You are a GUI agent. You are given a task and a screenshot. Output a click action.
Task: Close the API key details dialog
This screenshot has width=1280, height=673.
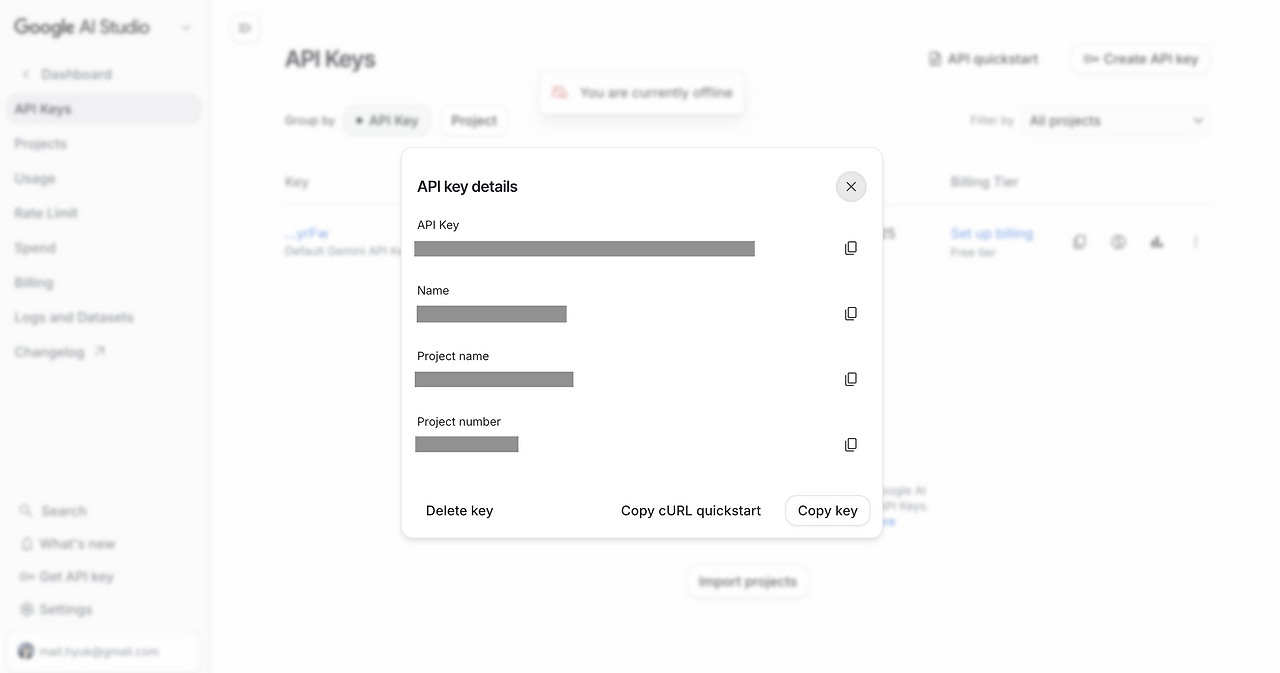click(851, 187)
